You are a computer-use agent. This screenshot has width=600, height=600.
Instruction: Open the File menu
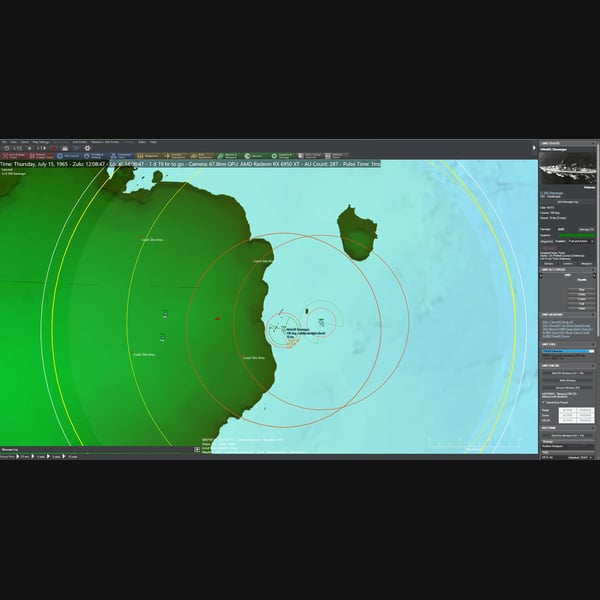pyautogui.click(x=4, y=142)
